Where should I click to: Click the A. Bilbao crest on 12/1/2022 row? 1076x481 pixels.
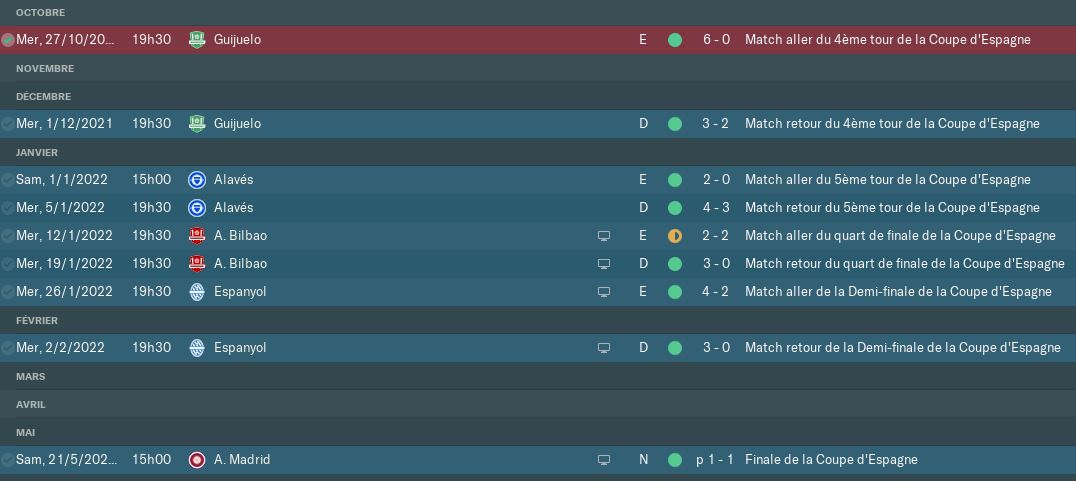tap(197, 236)
